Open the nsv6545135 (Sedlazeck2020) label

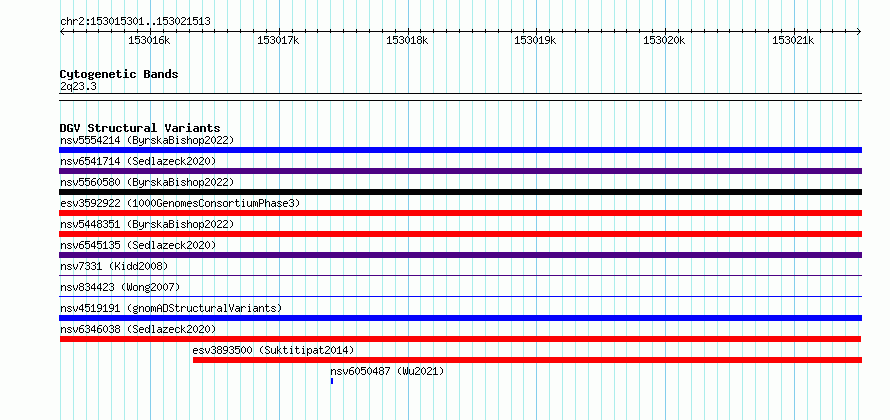[x=138, y=245]
